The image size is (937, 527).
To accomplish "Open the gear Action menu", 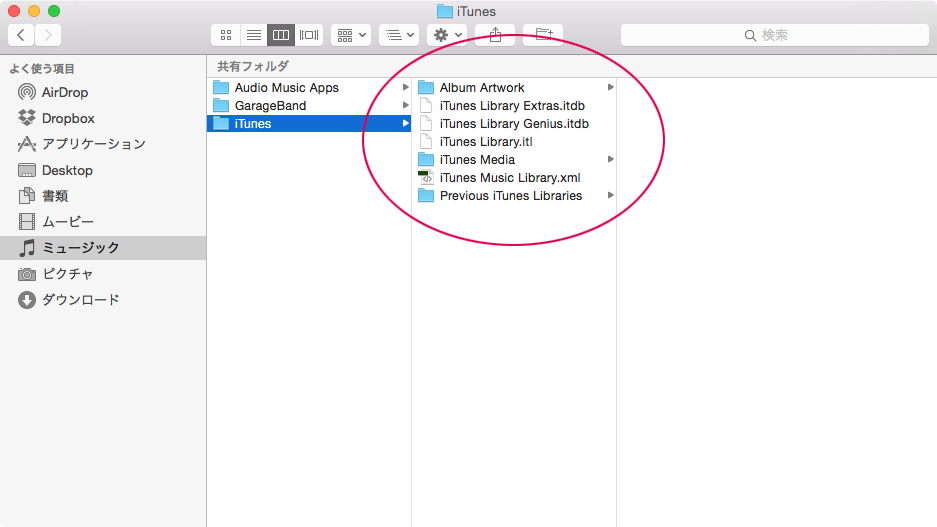I will click(447, 35).
